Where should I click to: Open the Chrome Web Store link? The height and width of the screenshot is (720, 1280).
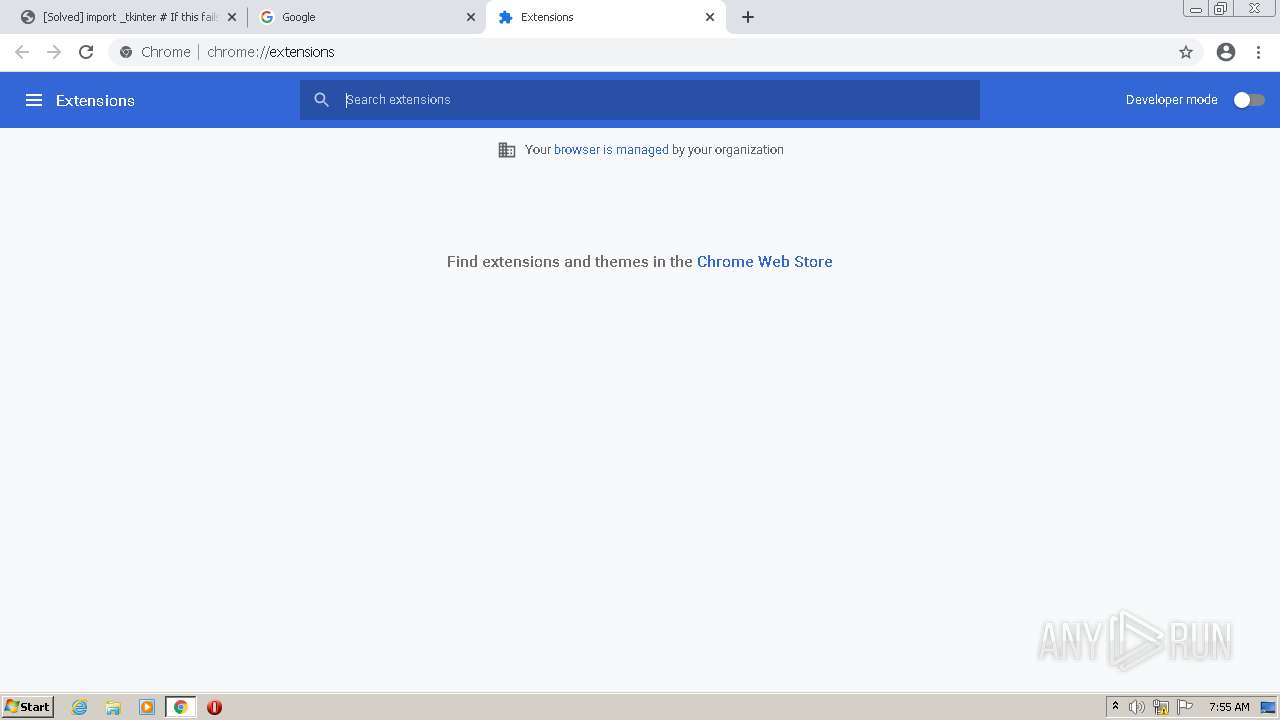pyautogui.click(x=764, y=261)
